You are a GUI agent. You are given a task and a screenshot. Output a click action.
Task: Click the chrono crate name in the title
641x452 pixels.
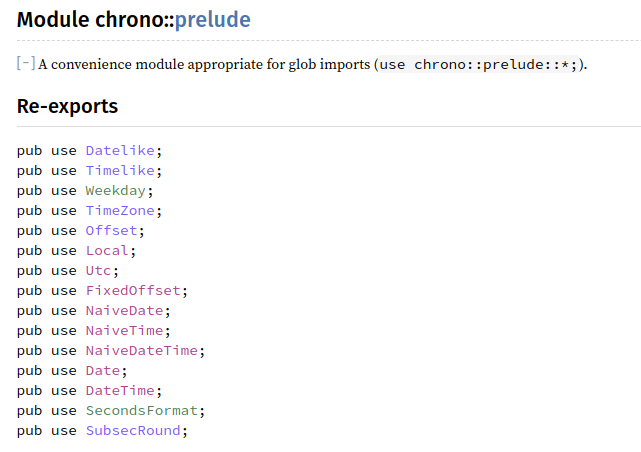click(x=130, y=20)
